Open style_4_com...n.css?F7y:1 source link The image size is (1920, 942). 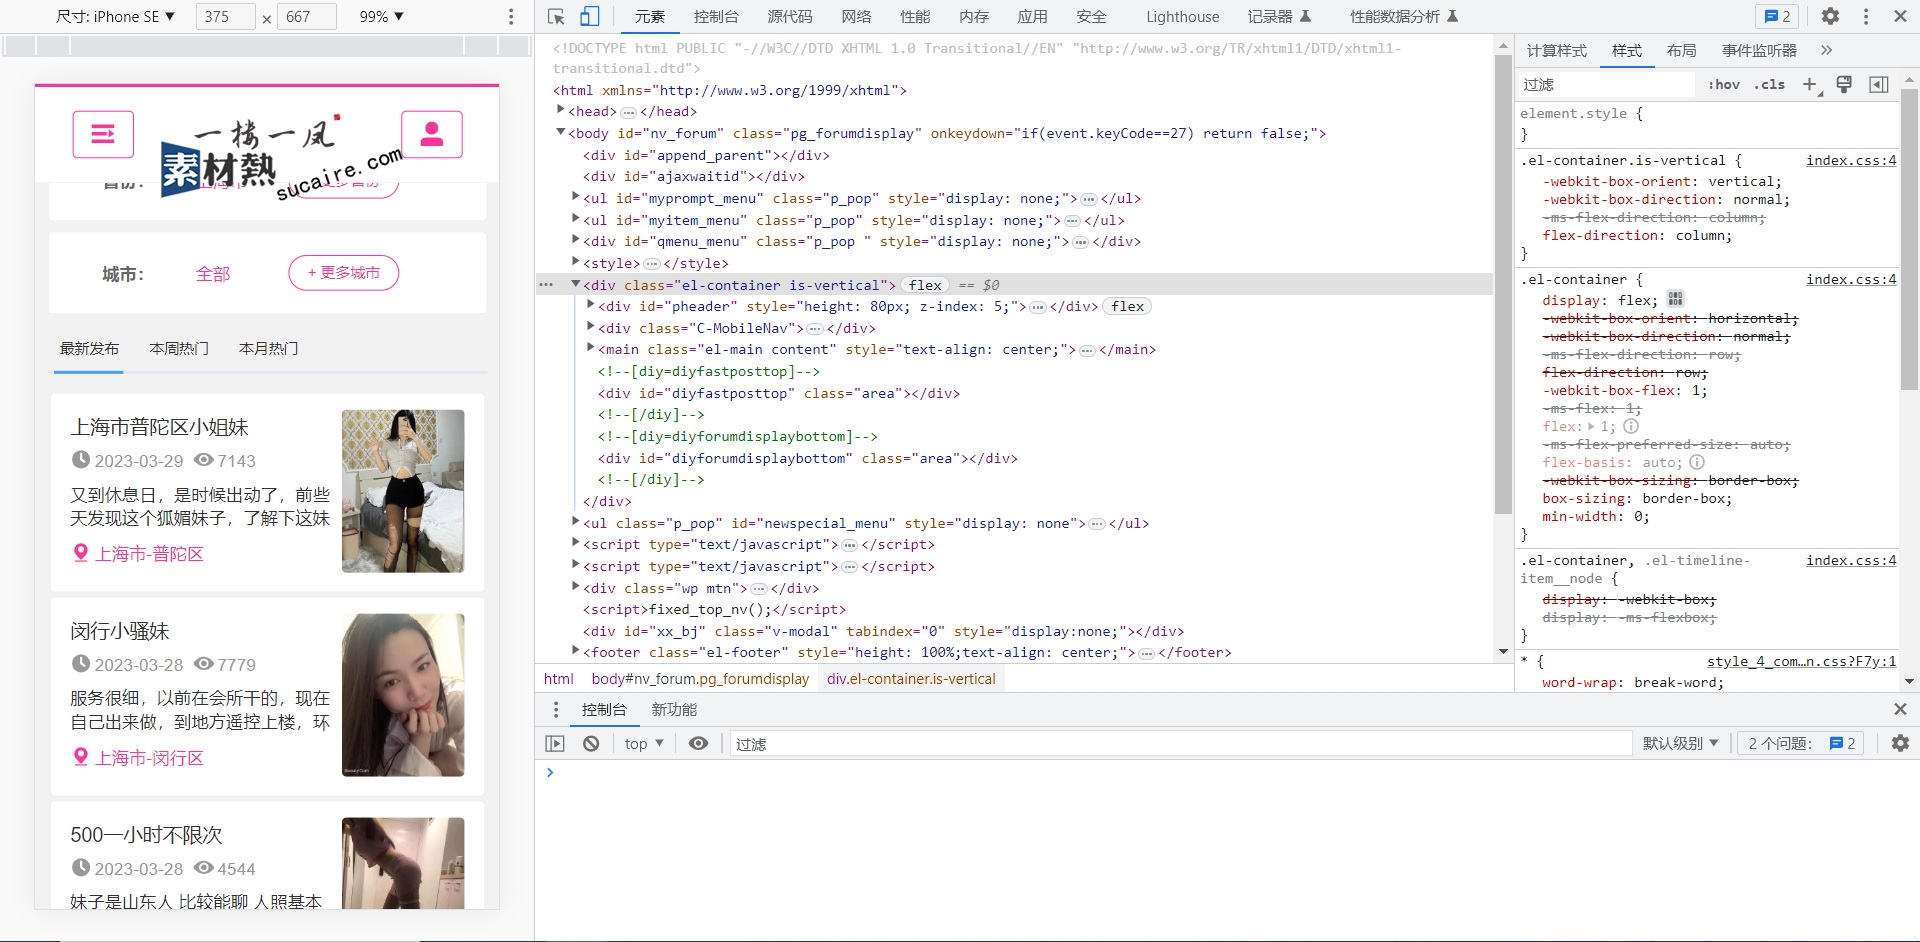pyautogui.click(x=1801, y=661)
